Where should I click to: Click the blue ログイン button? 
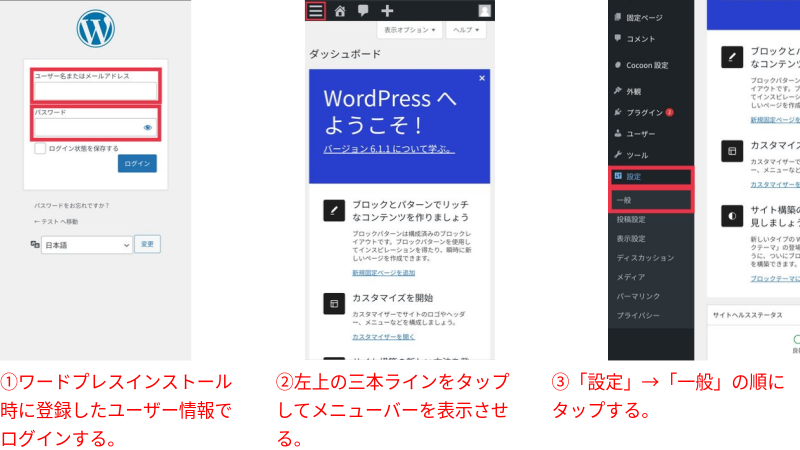pyautogui.click(x=137, y=163)
